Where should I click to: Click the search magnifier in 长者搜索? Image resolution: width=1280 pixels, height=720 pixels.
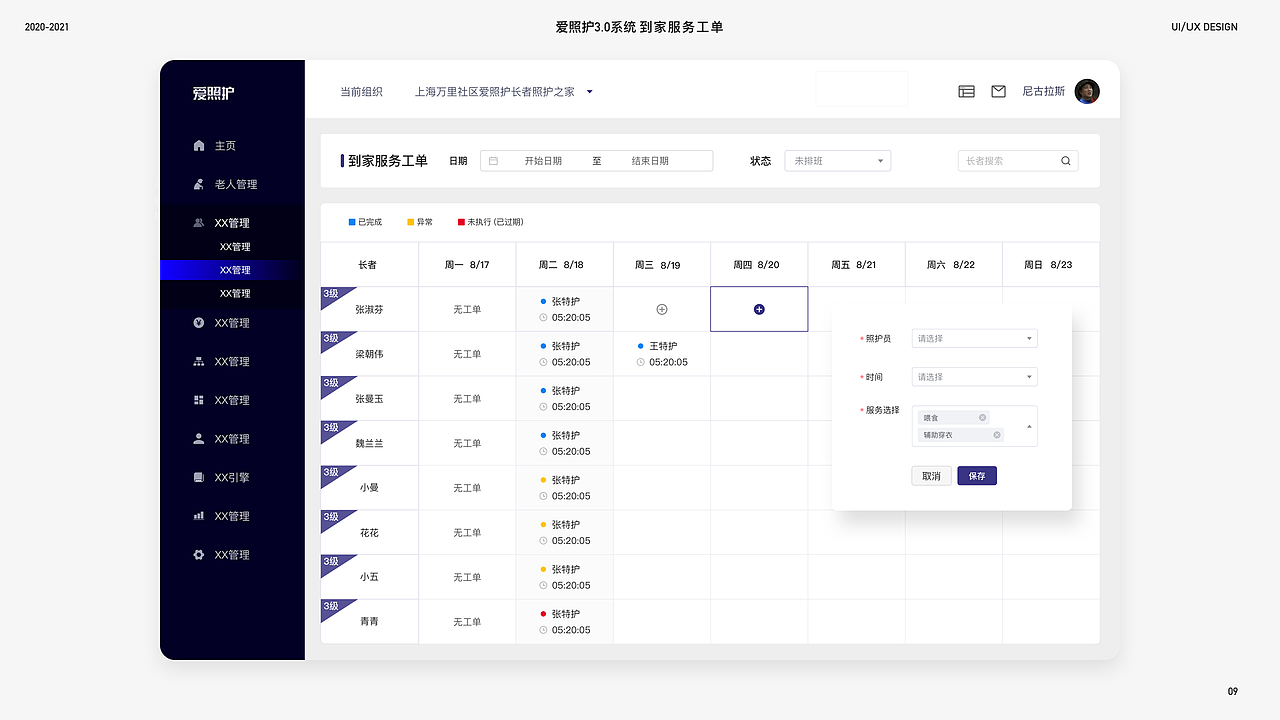click(x=1066, y=161)
